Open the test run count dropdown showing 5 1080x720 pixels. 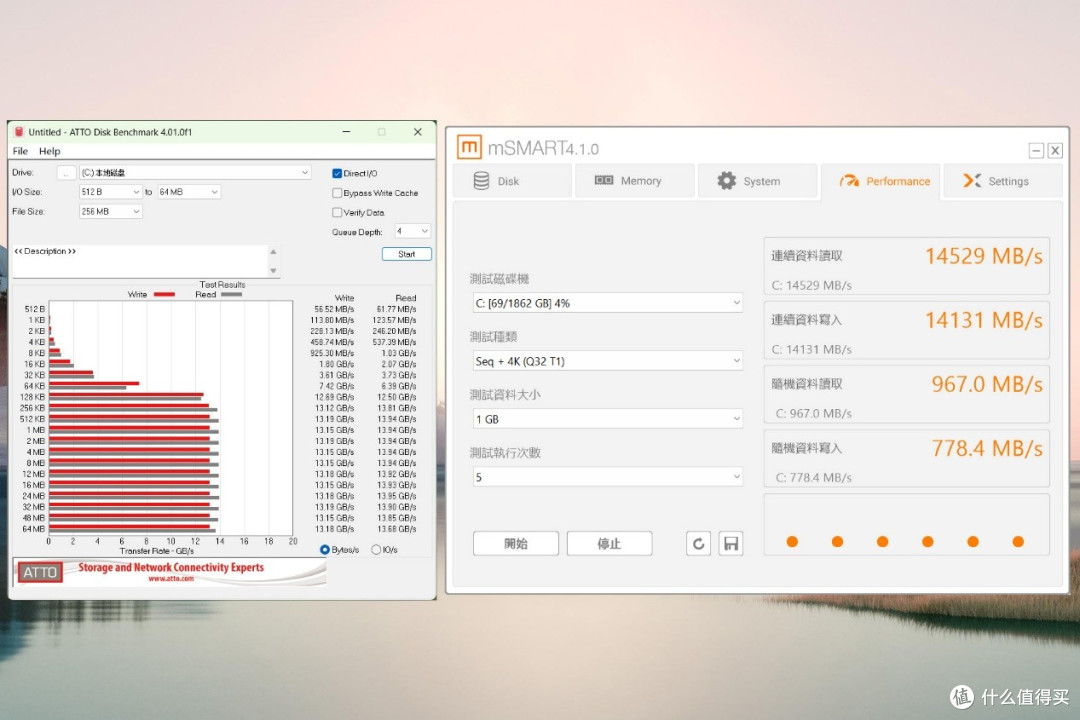point(608,477)
